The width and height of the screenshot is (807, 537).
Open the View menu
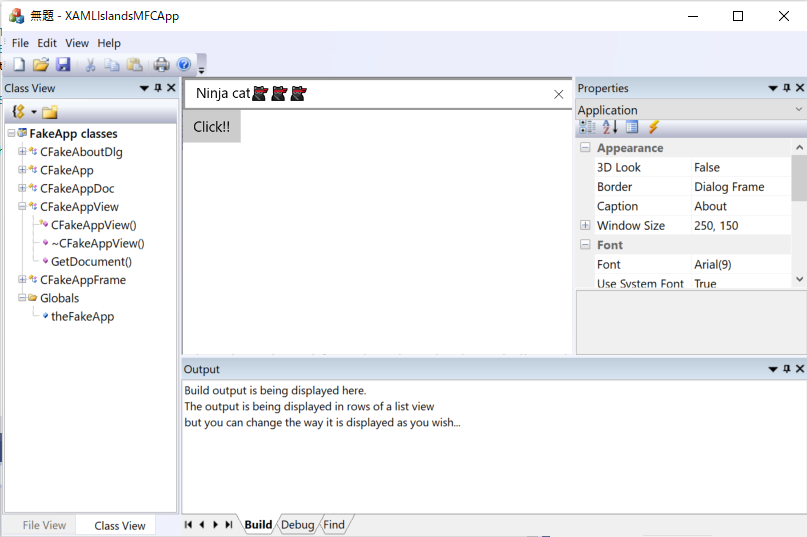point(77,43)
